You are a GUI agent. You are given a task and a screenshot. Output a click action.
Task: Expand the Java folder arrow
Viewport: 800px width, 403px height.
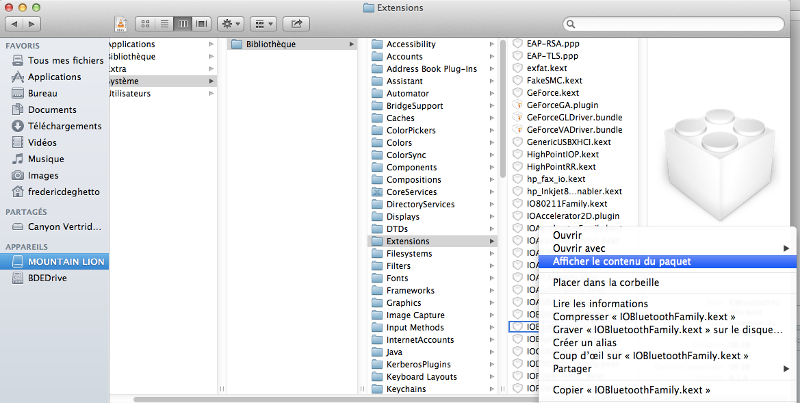492,352
